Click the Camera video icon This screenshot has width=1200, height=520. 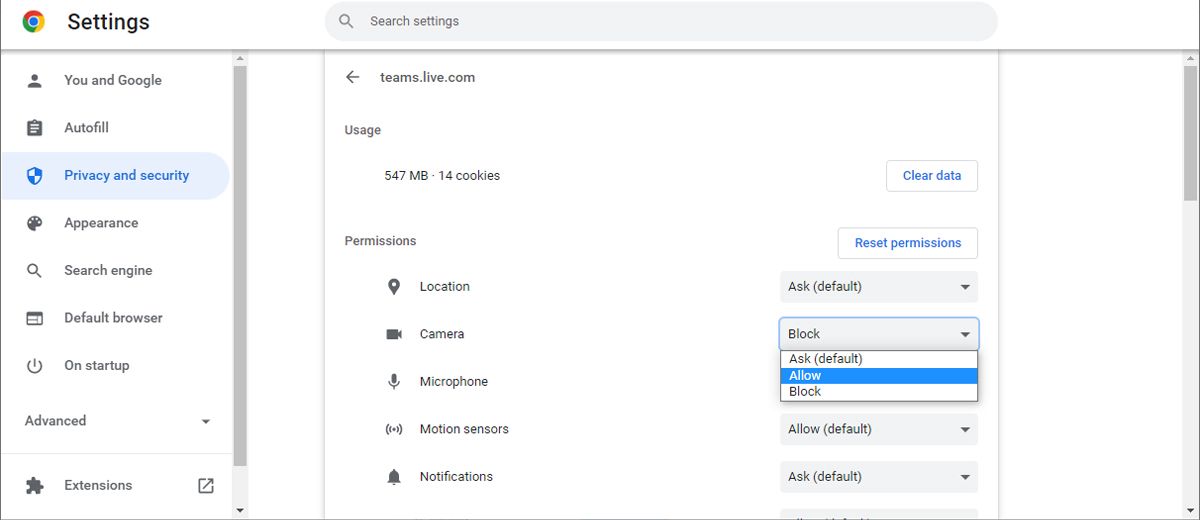394,334
